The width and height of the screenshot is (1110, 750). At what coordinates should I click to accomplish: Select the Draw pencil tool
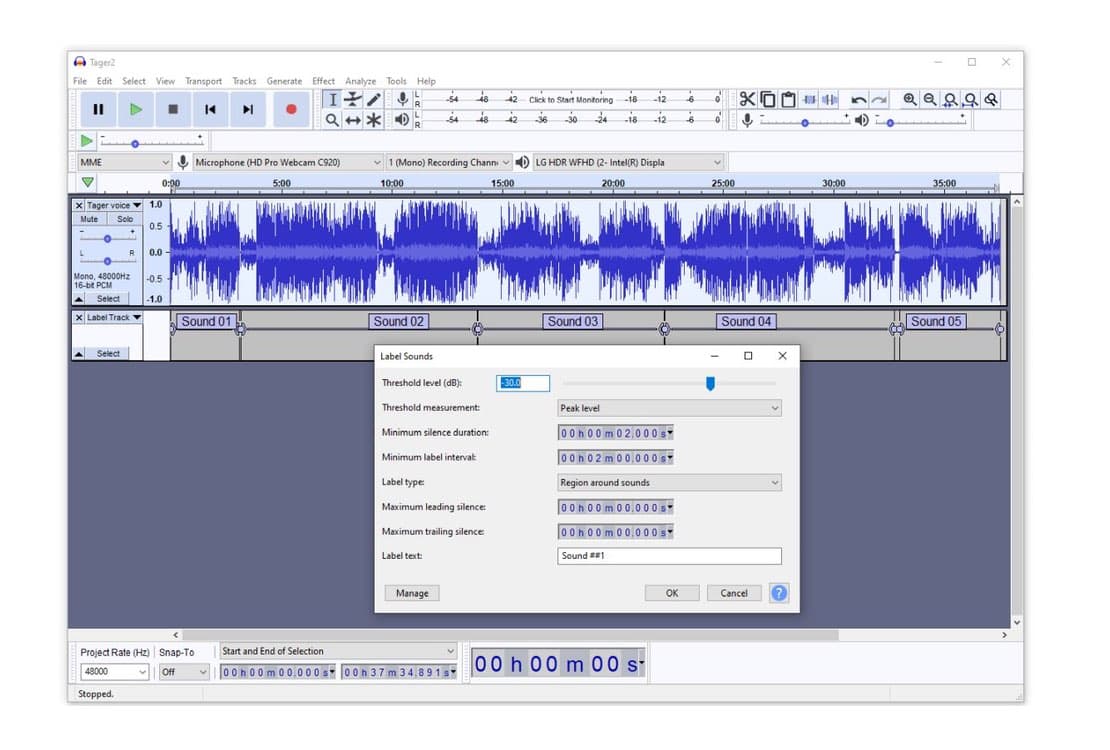click(373, 100)
